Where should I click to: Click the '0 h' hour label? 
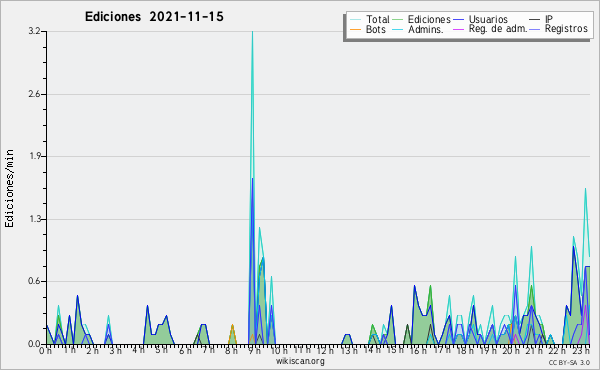pyautogui.click(x=46, y=350)
